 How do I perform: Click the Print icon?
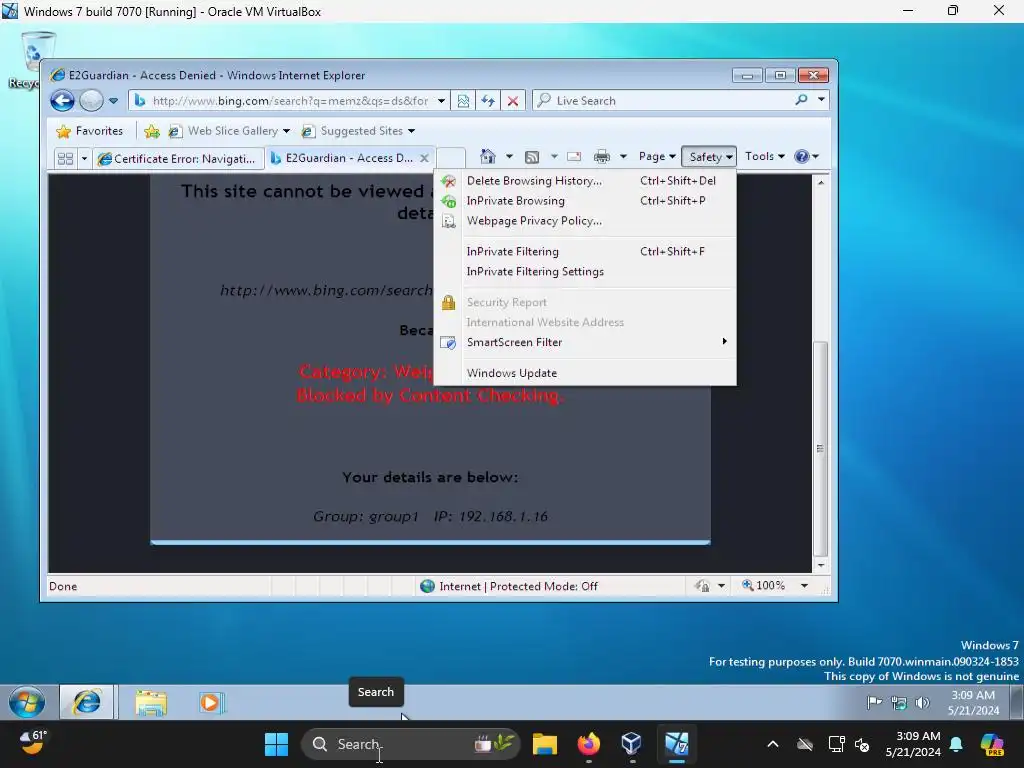(602, 157)
